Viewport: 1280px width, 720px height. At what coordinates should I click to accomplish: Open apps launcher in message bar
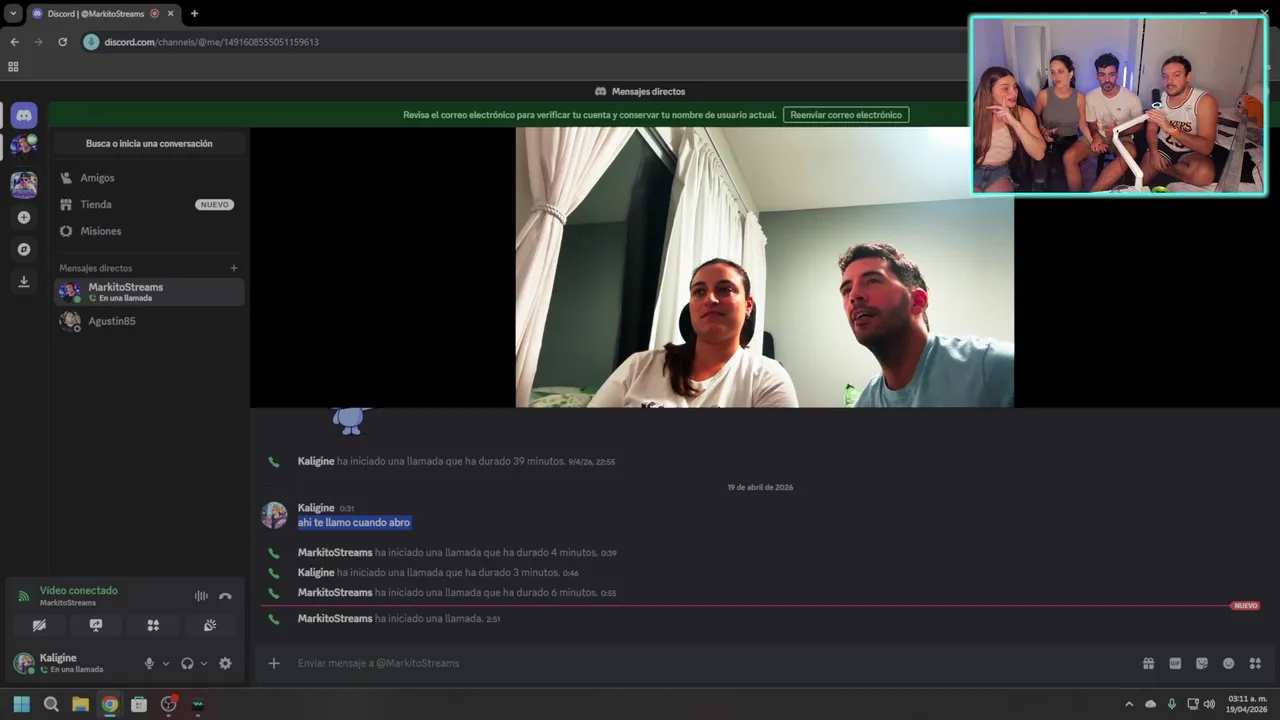(1255, 663)
